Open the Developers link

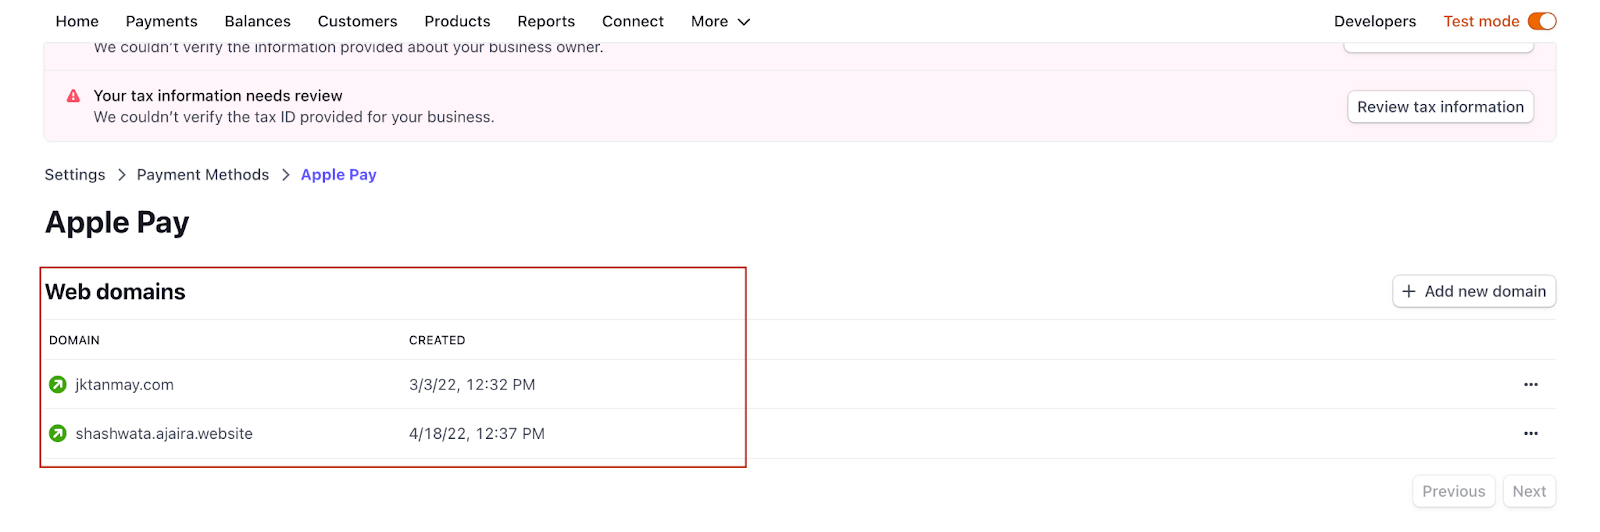[x=1375, y=21]
